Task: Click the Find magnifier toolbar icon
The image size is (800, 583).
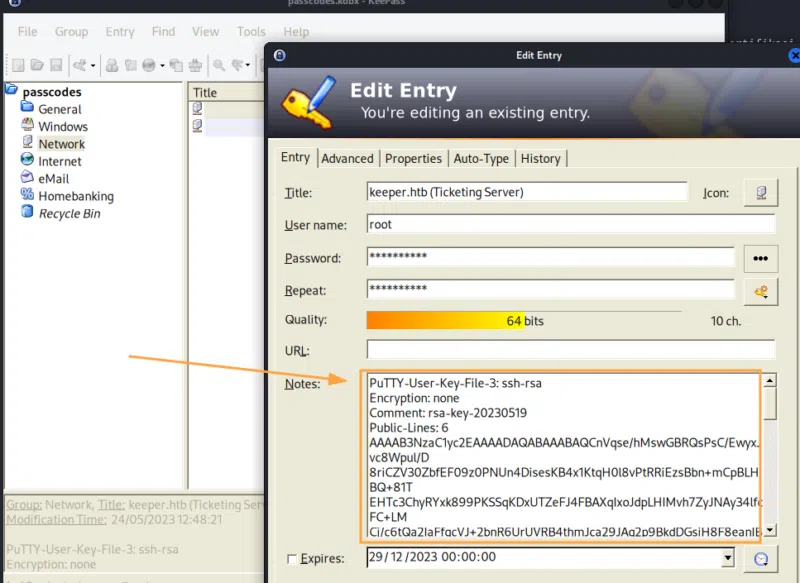Action: pos(219,65)
